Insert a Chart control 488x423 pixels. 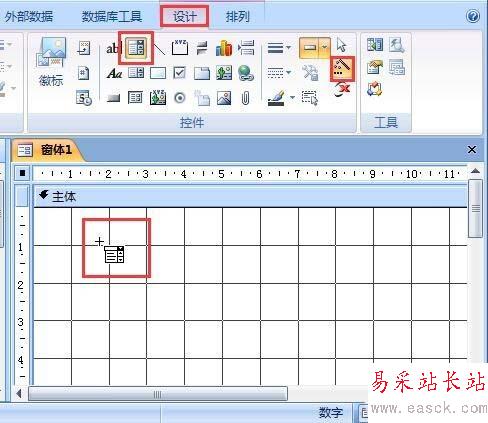[x=224, y=48]
